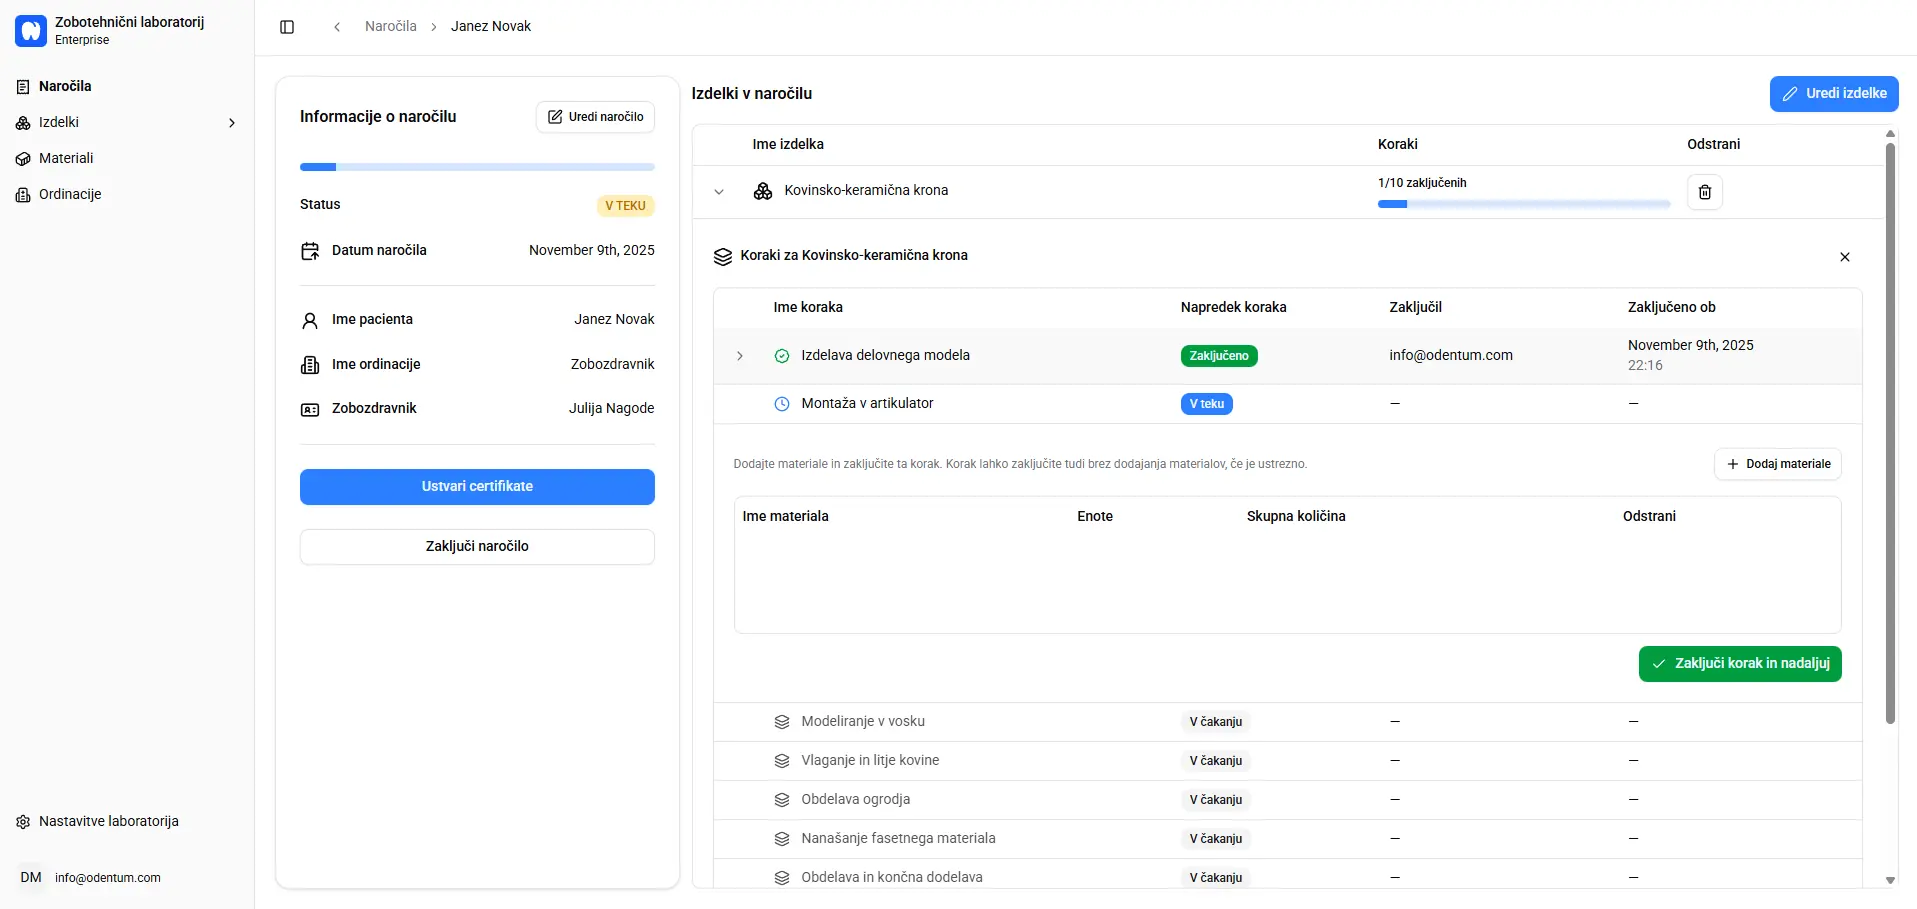
Task: Click the vertical scrollbar of product list
Action: click(x=1889, y=430)
